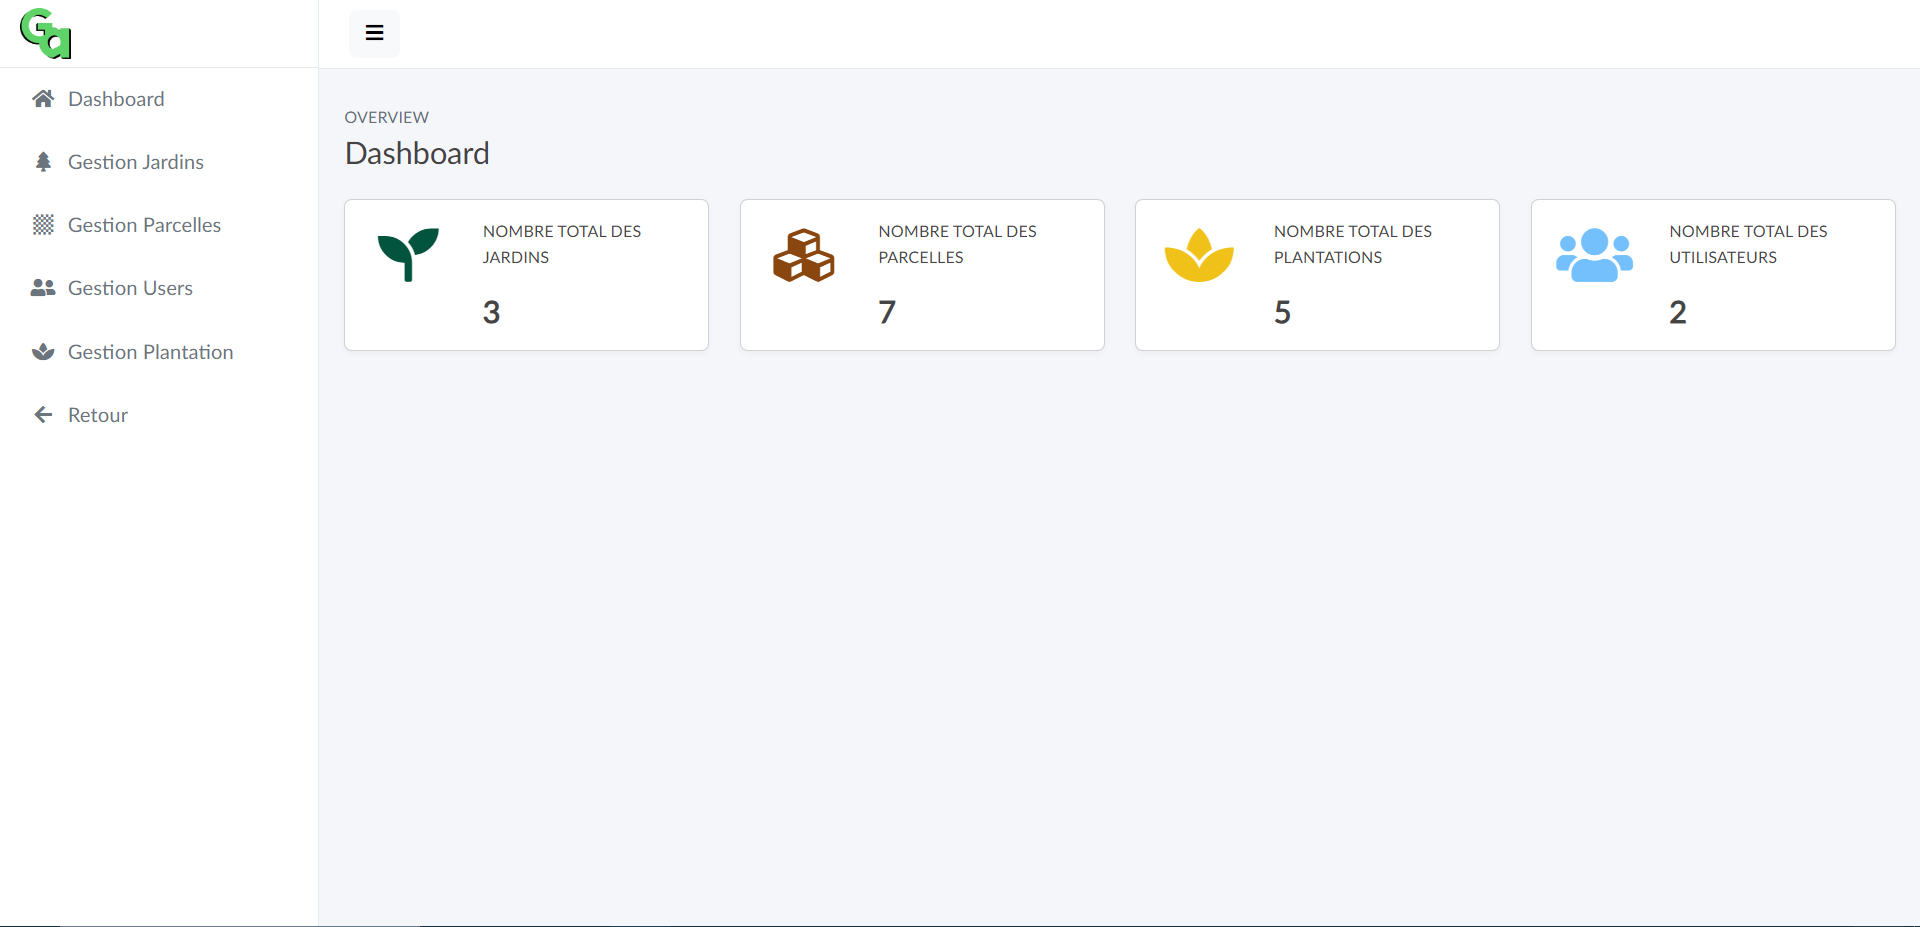Click the yellow lotus icon in Plantations card
Viewport: 1920px width, 927px height.
point(1199,255)
